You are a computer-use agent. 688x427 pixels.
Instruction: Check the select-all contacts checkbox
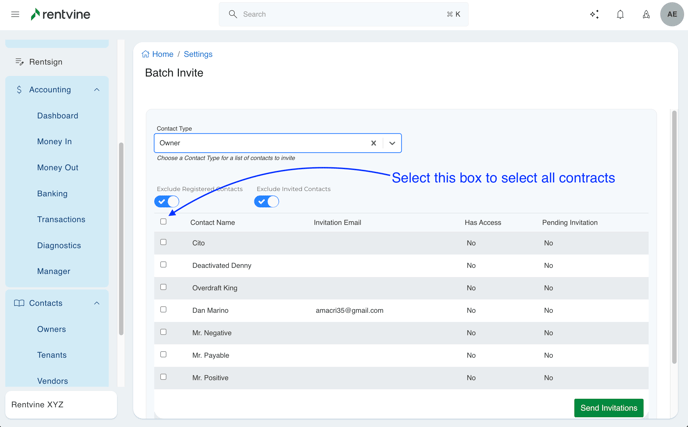[164, 221]
